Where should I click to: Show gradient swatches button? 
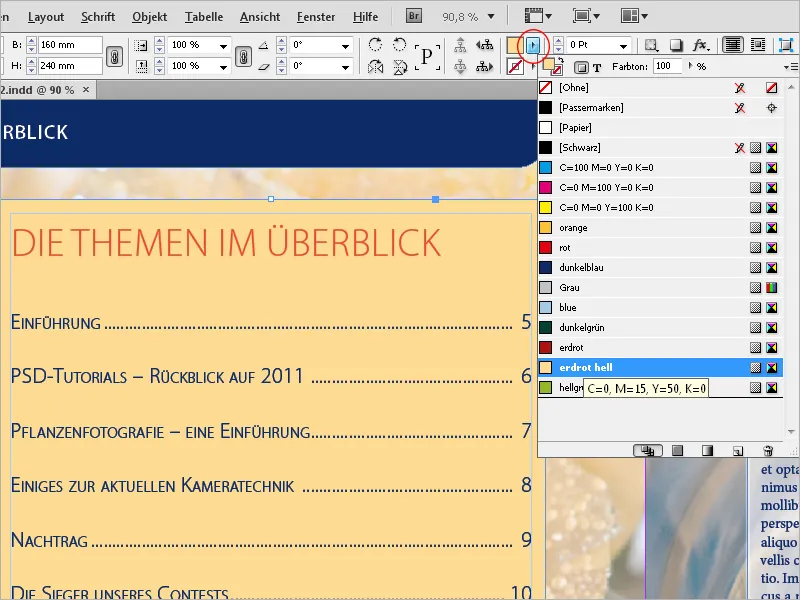click(707, 451)
